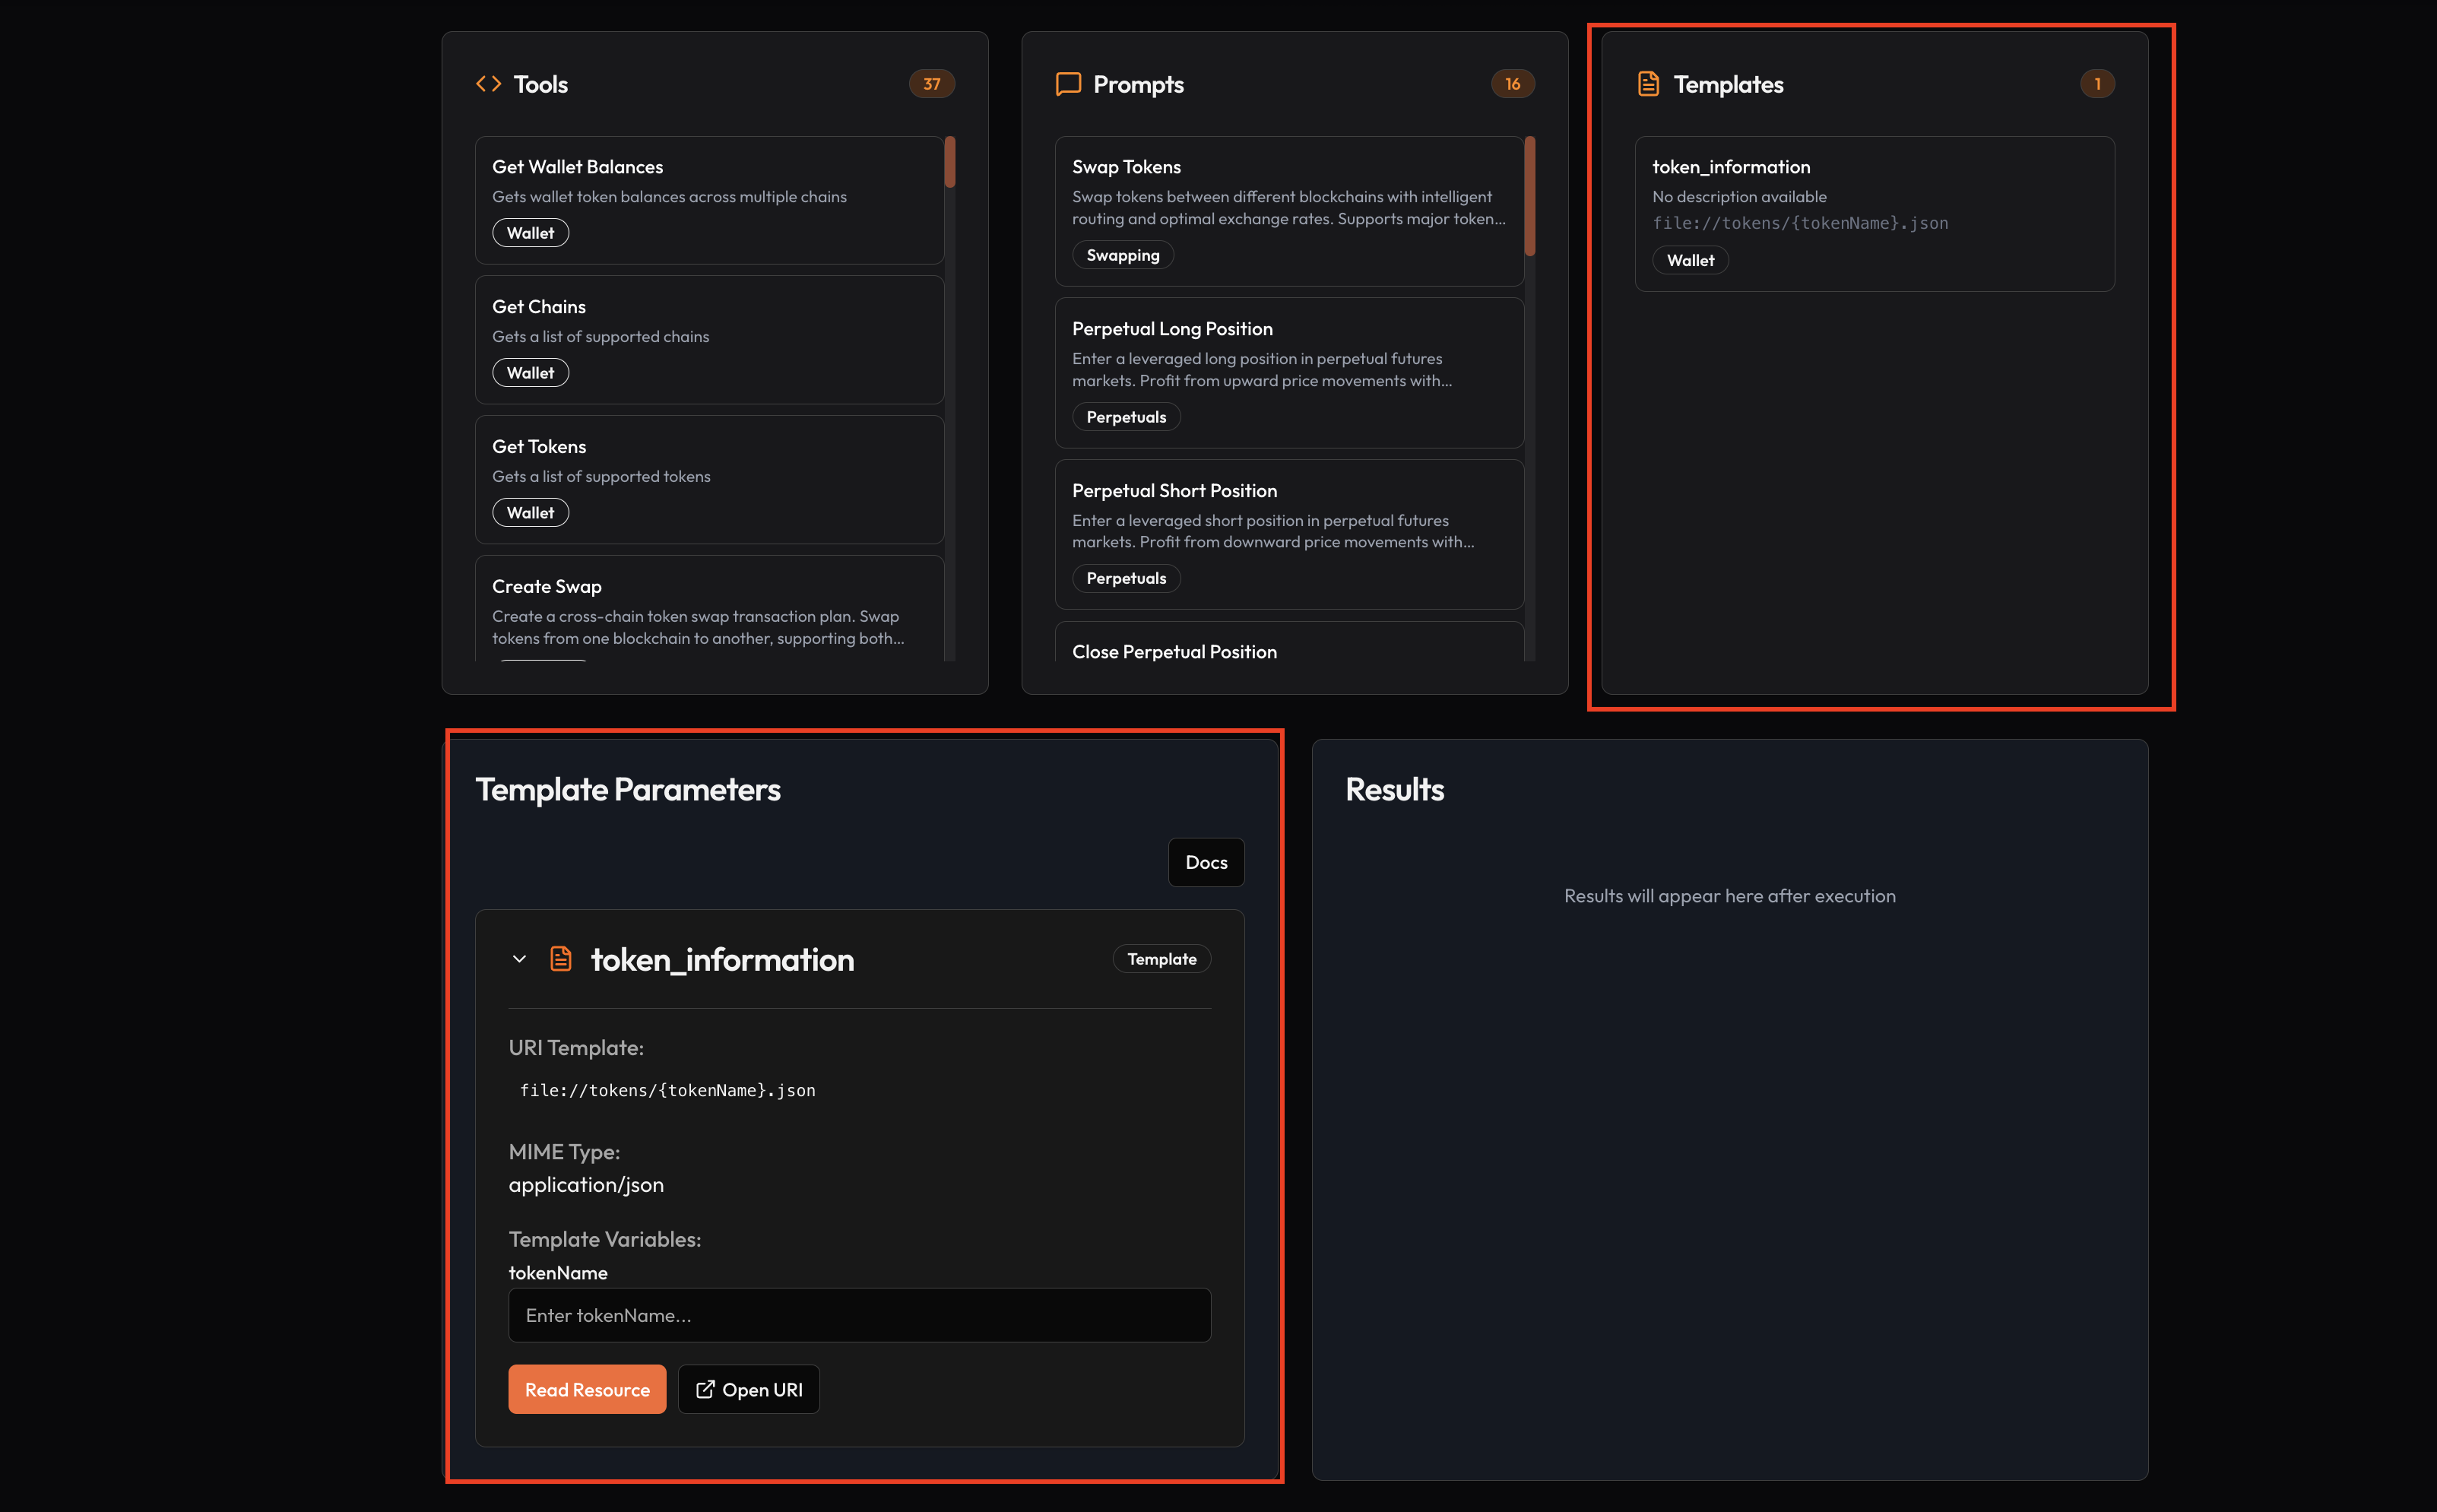
Task: Click the Tools count badge 37
Action: point(931,84)
